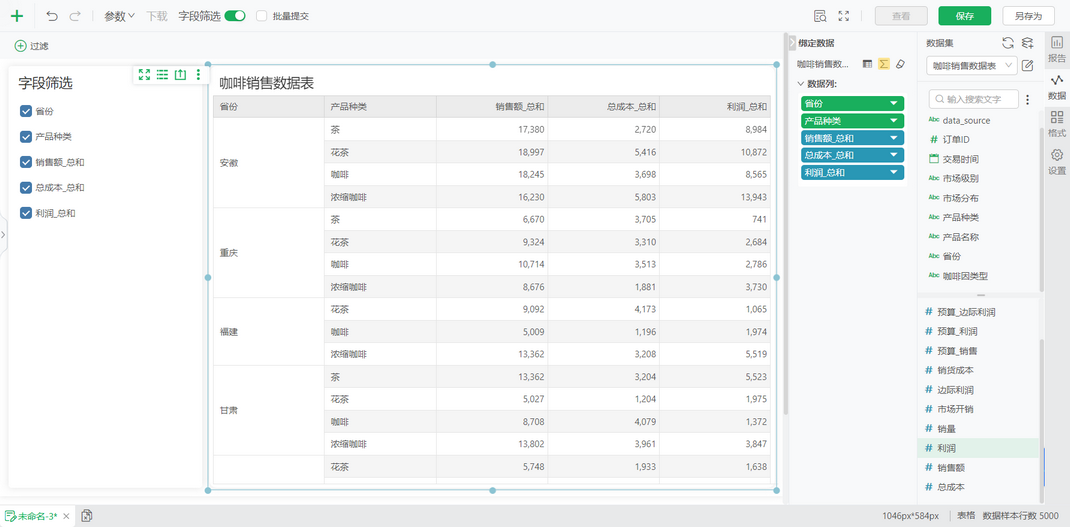Click the 查看 view button
The width and height of the screenshot is (1070, 527).
(901, 16)
